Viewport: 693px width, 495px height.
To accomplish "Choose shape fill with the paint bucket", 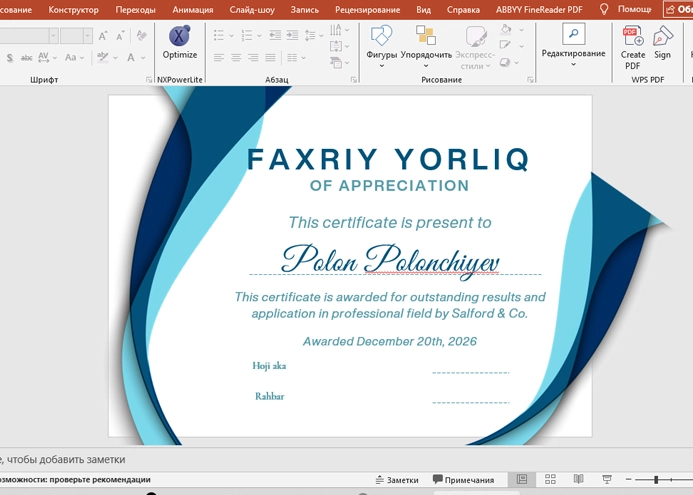I will (506, 30).
